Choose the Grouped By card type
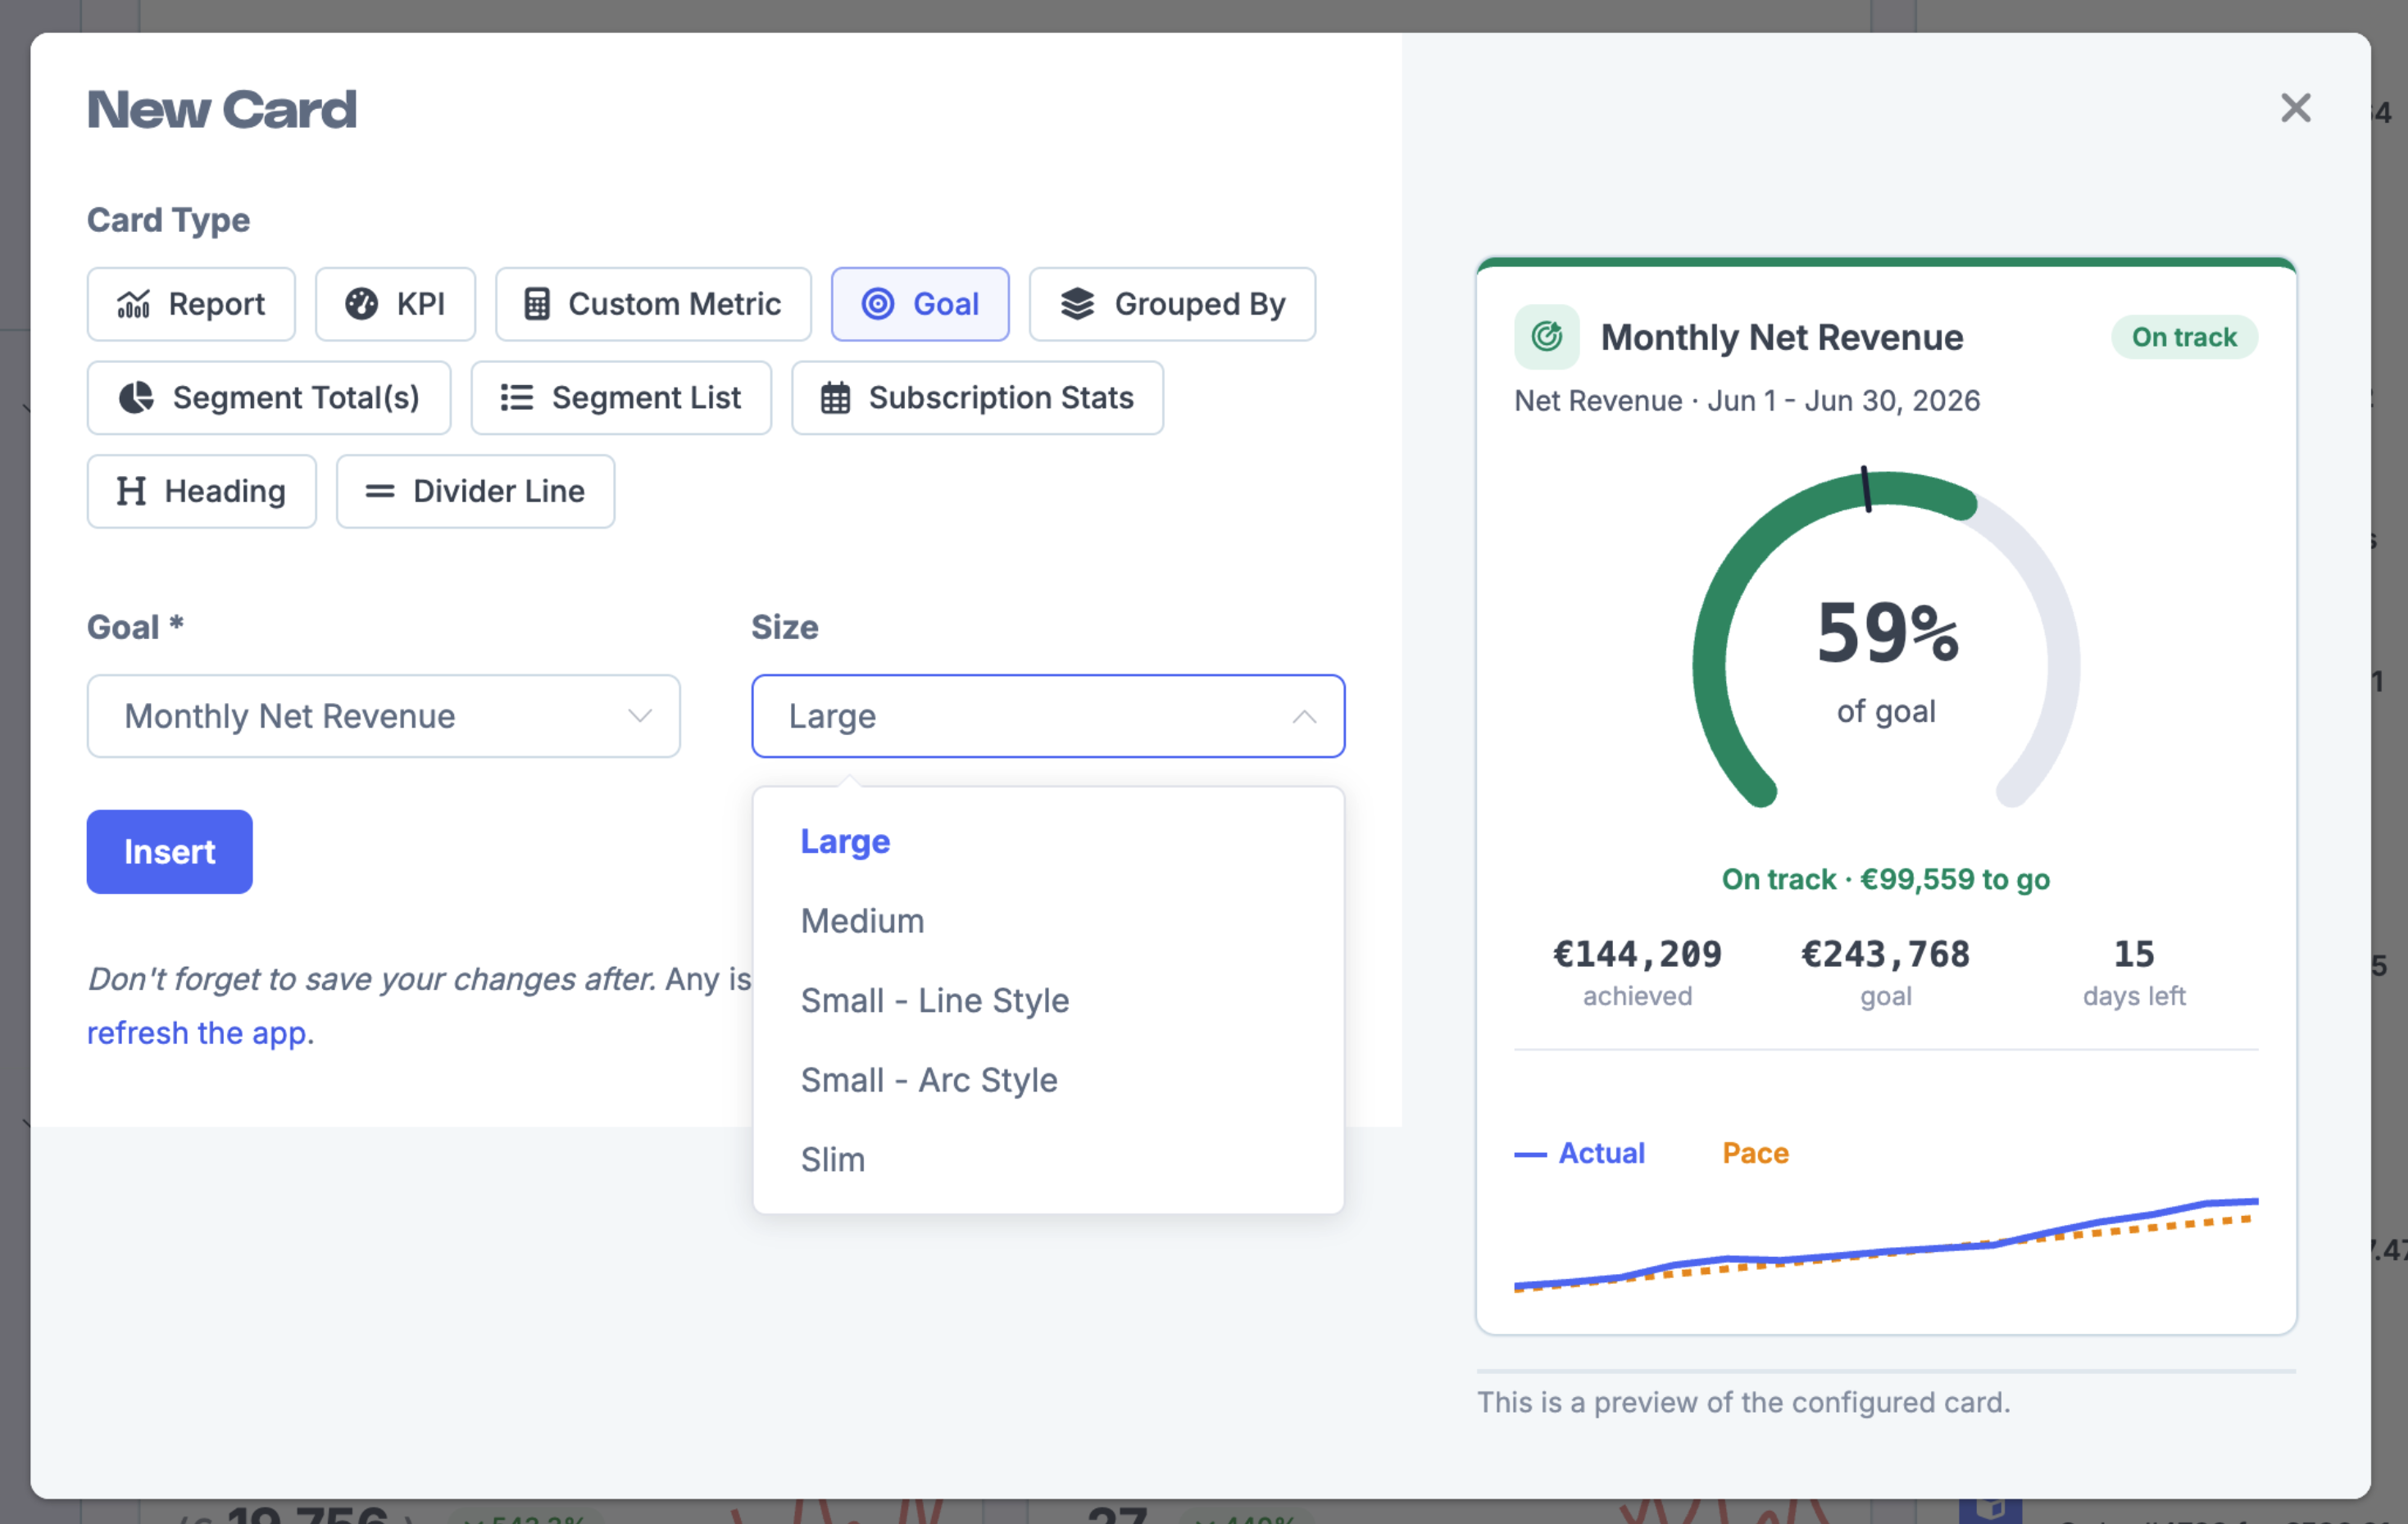The width and height of the screenshot is (2408, 1524). tap(1172, 304)
